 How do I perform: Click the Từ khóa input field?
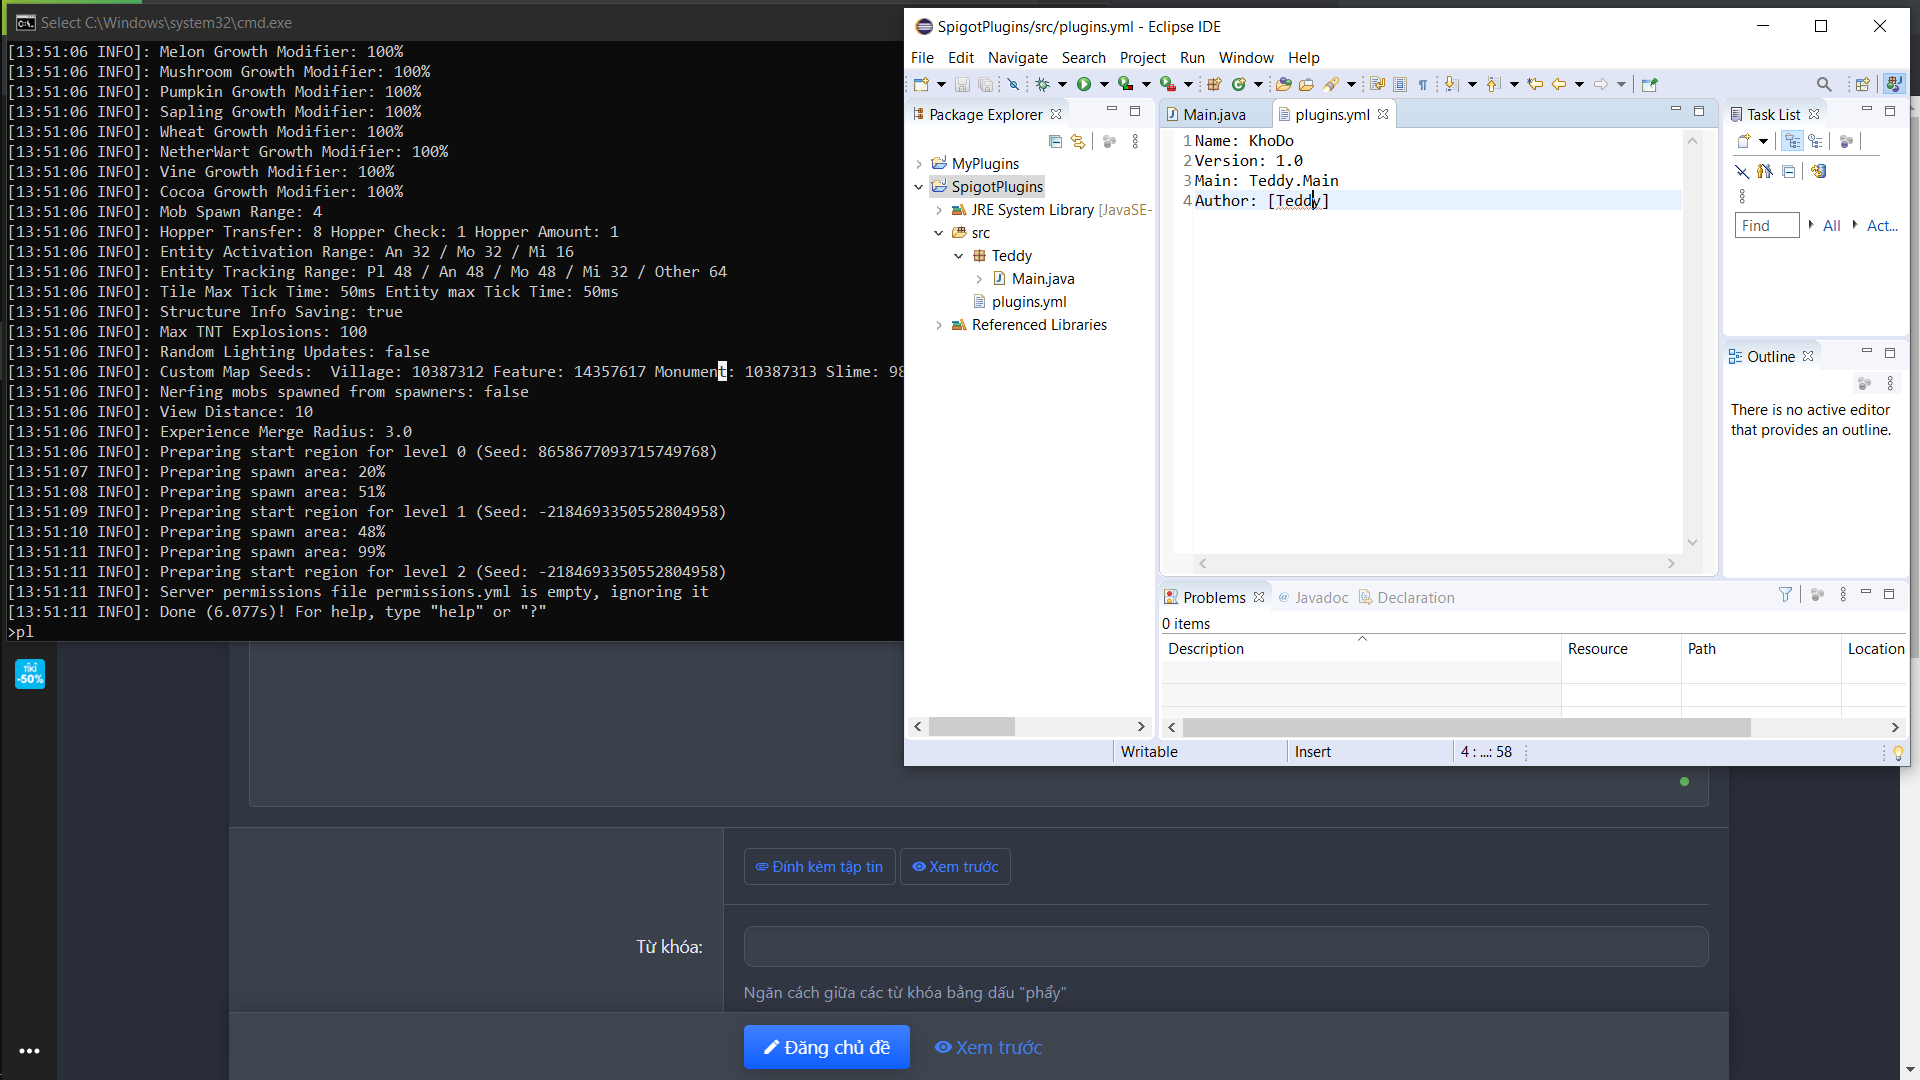click(x=1225, y=947)
